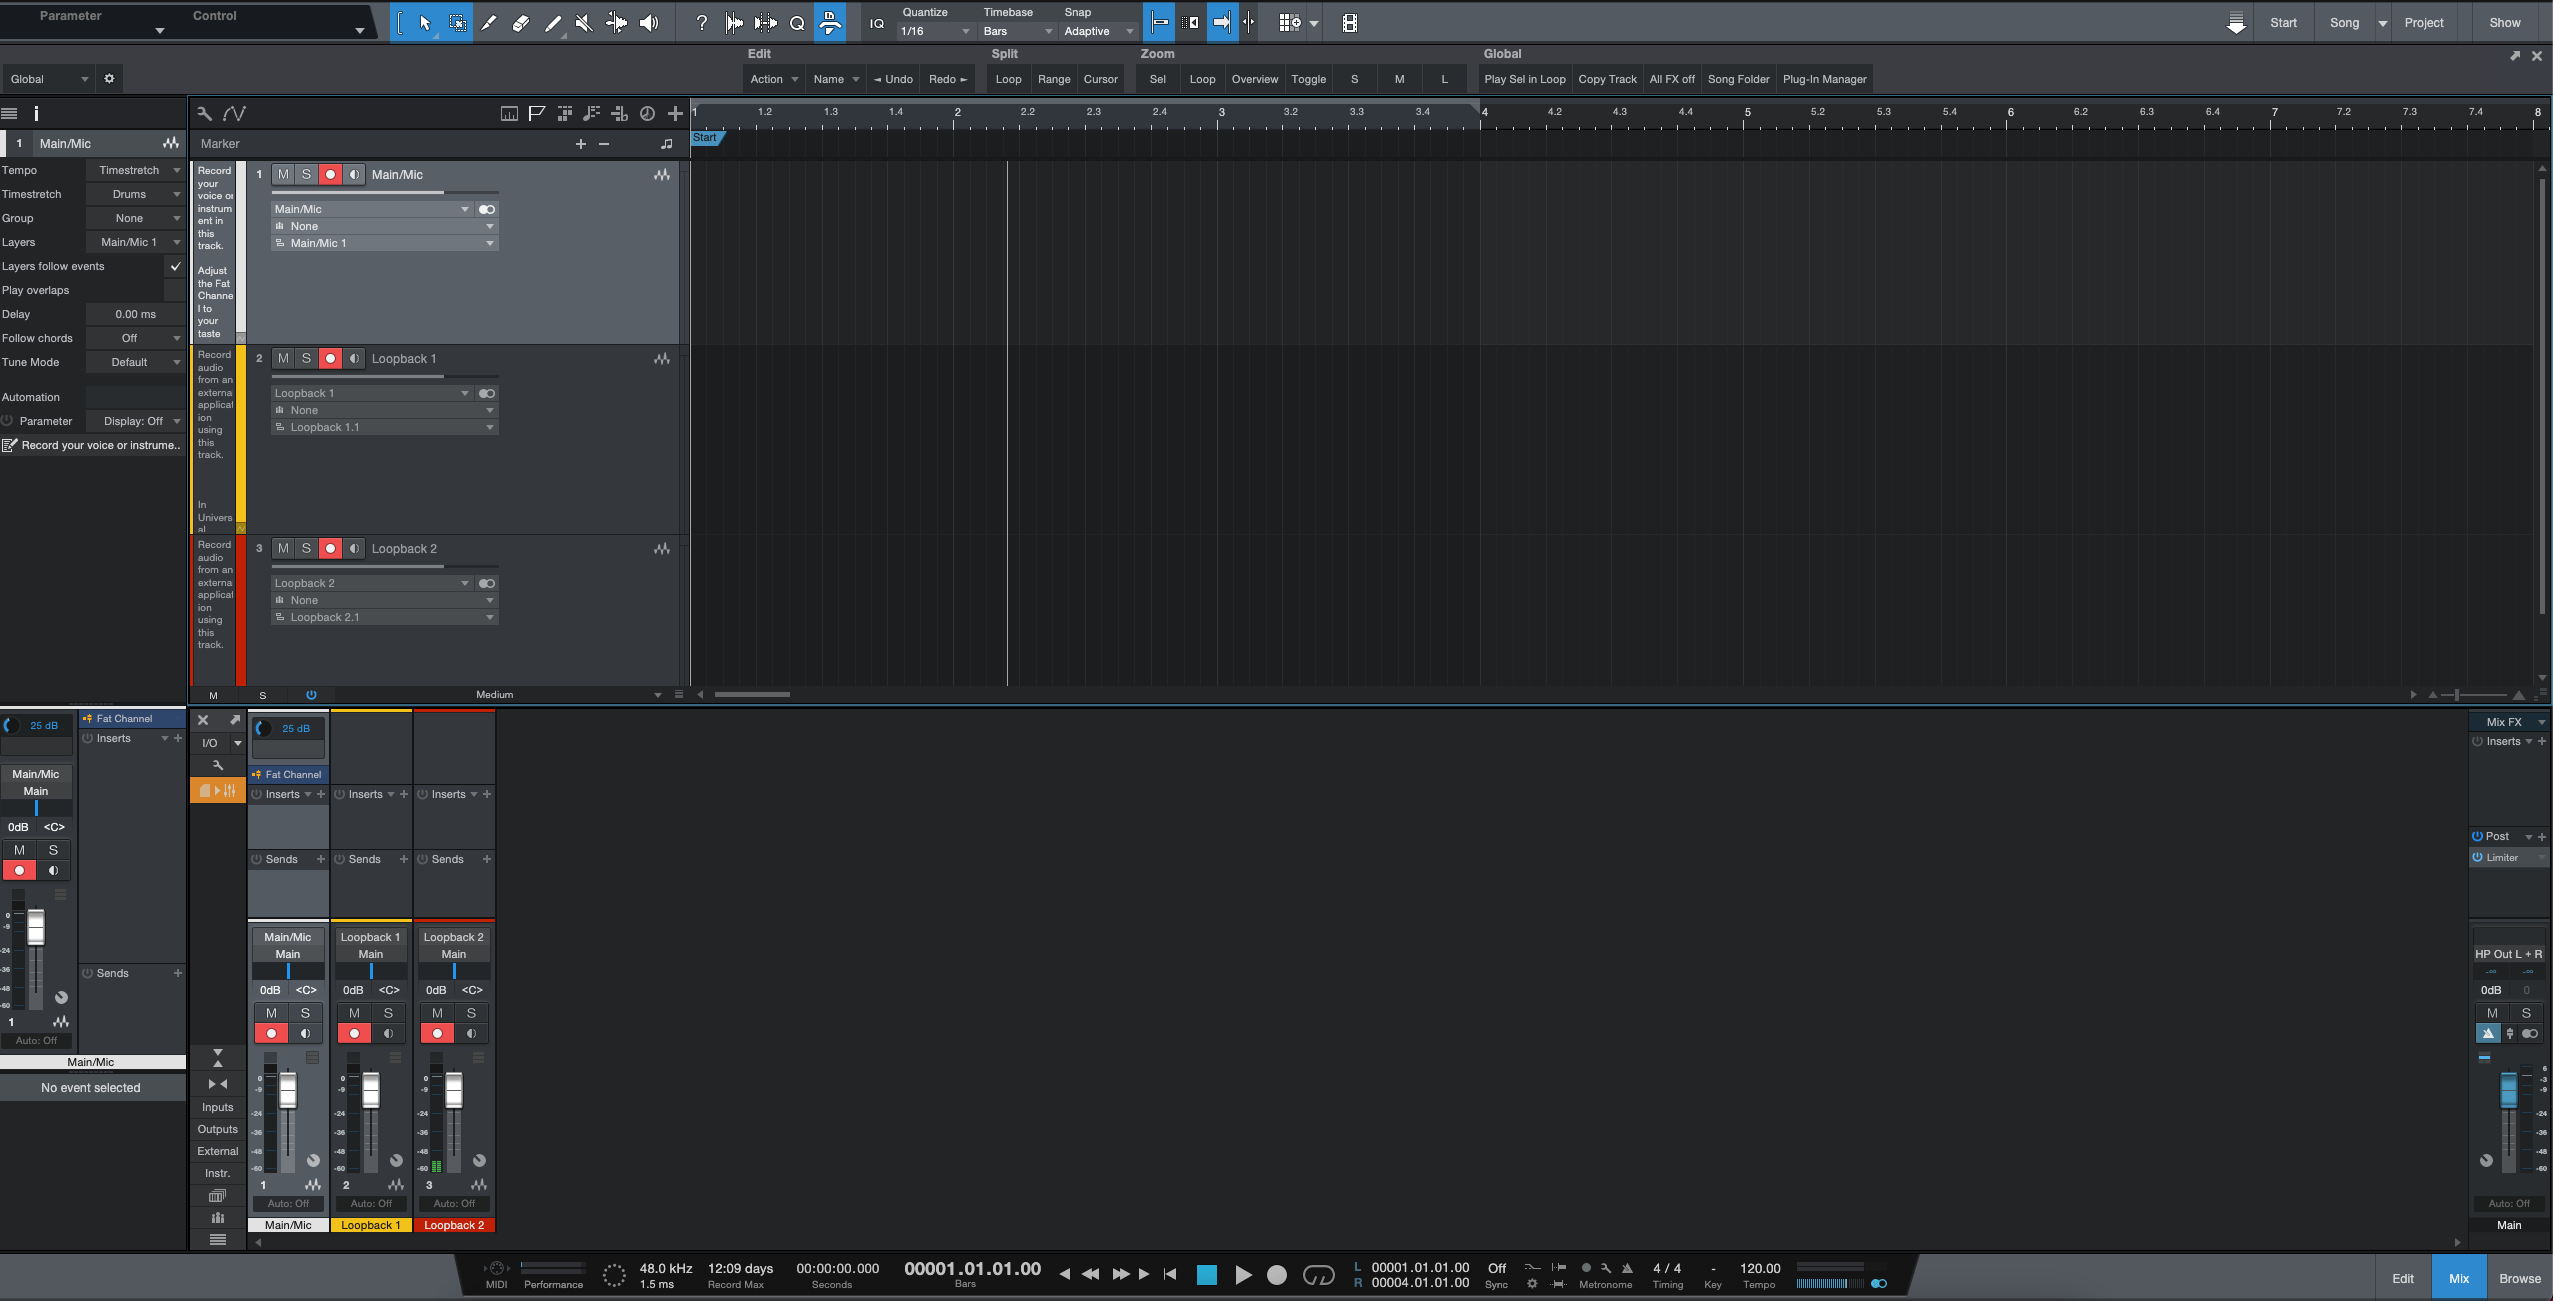This screenshot has height=1301, width=2553.
Task: Open Snap Adaptive dropdown
Action: point(1098,31)
